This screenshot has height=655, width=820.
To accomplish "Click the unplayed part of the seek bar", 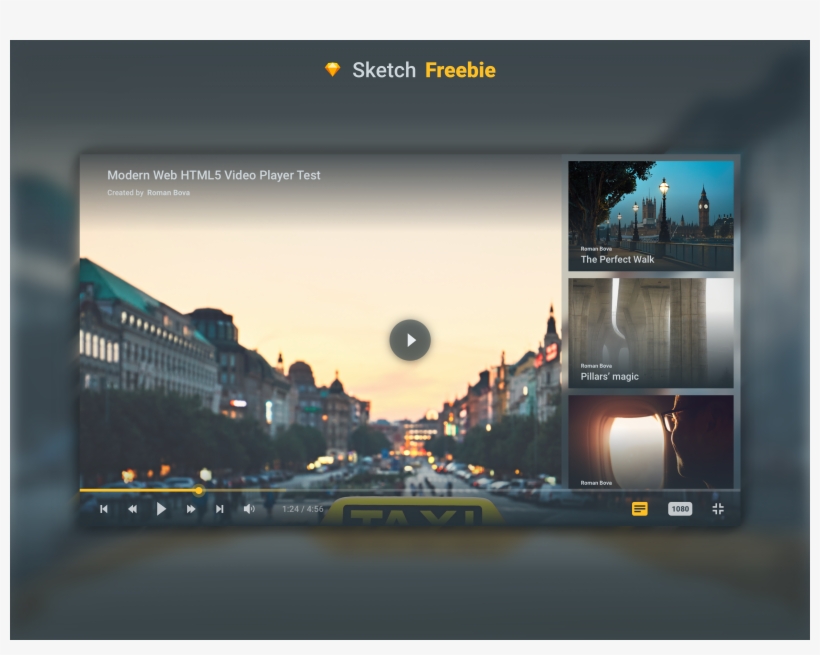I will pos(400,490).
